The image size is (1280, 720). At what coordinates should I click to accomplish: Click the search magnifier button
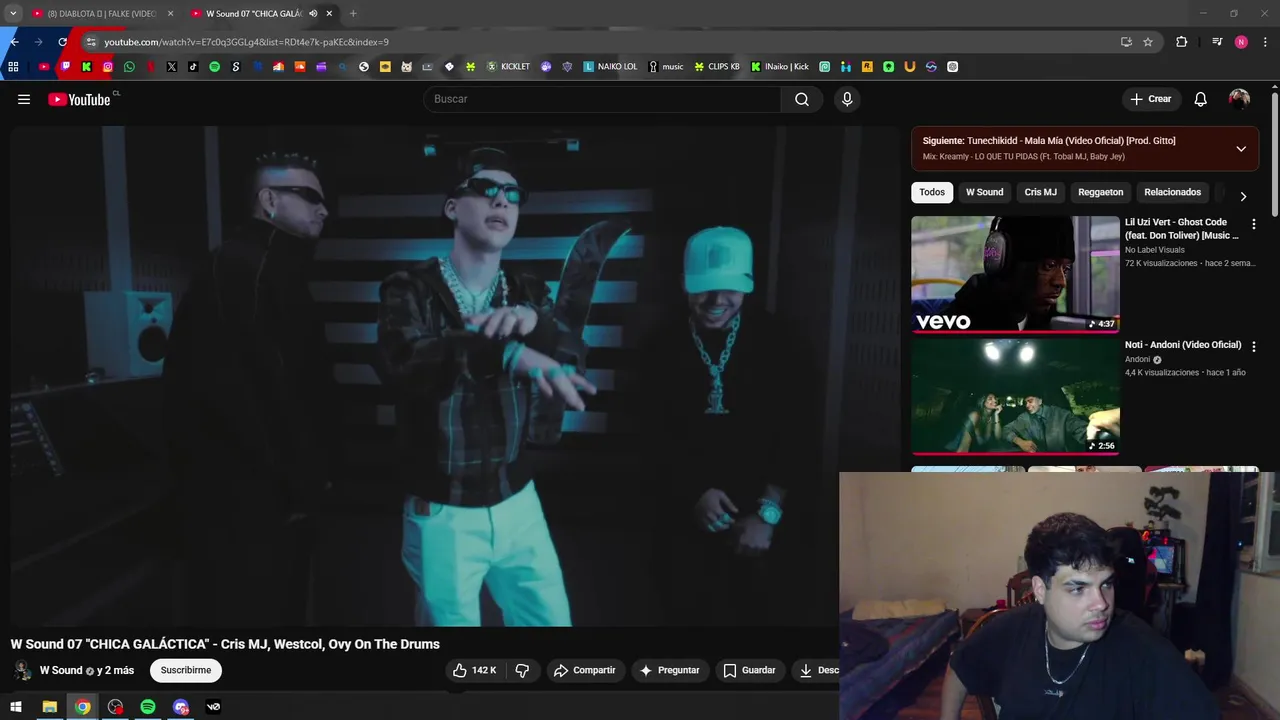(x=802, y=99)
